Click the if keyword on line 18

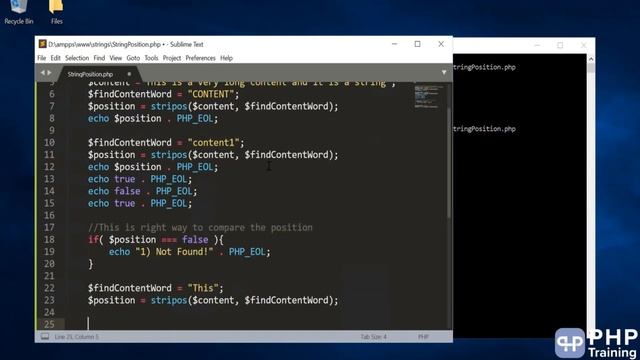[93, 240]
